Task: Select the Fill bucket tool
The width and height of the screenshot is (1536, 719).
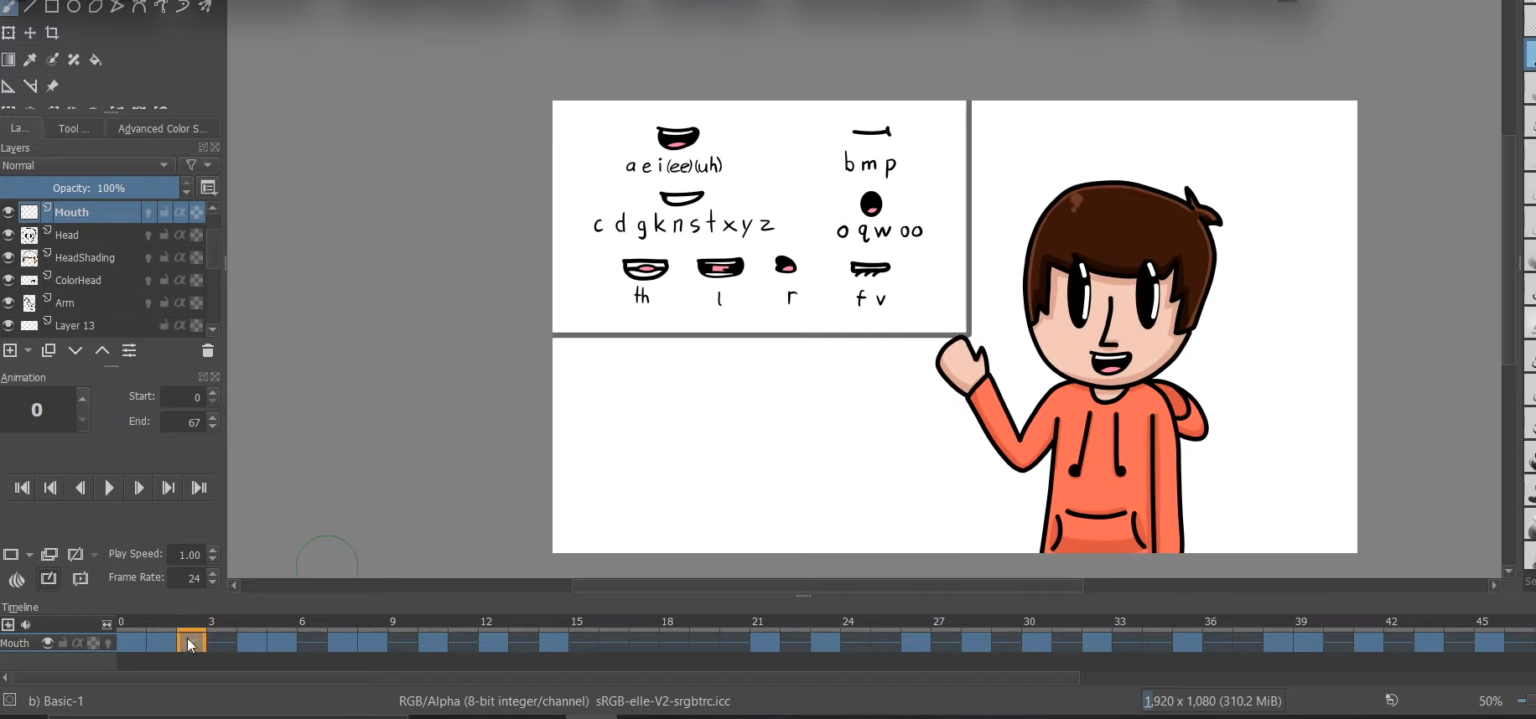Action: pos(96,60)
